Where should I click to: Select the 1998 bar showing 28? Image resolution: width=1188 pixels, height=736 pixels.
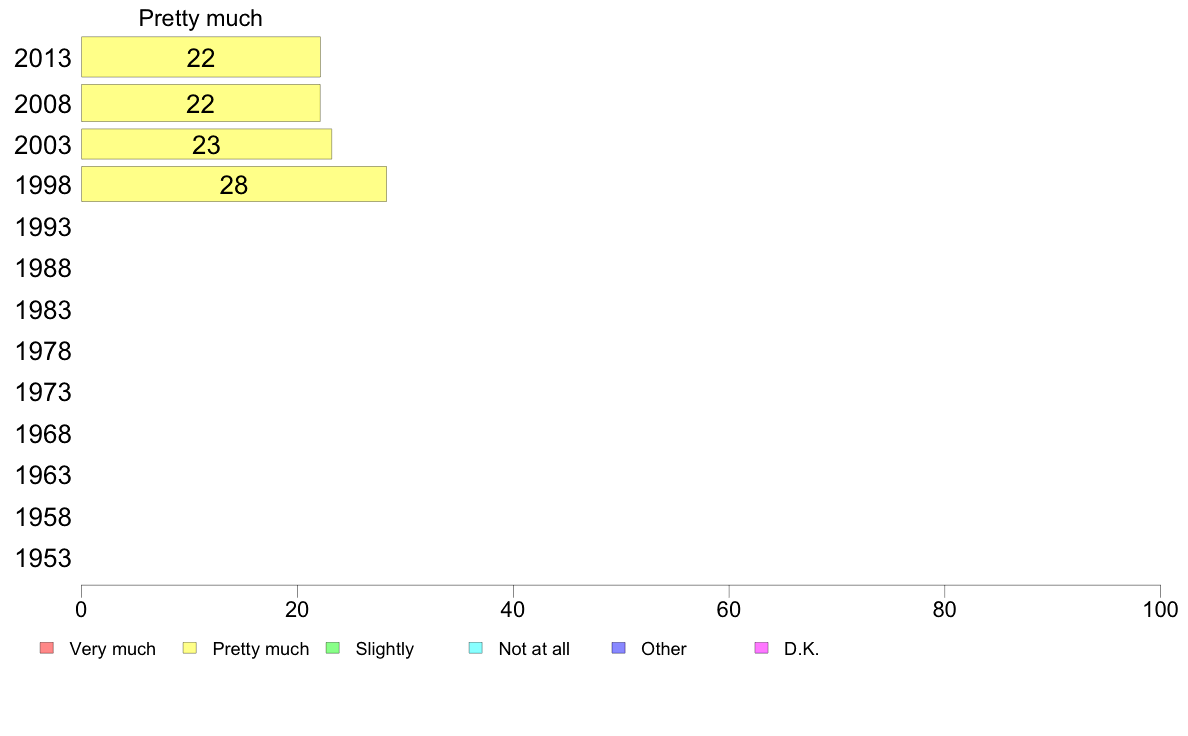(233, 184)
